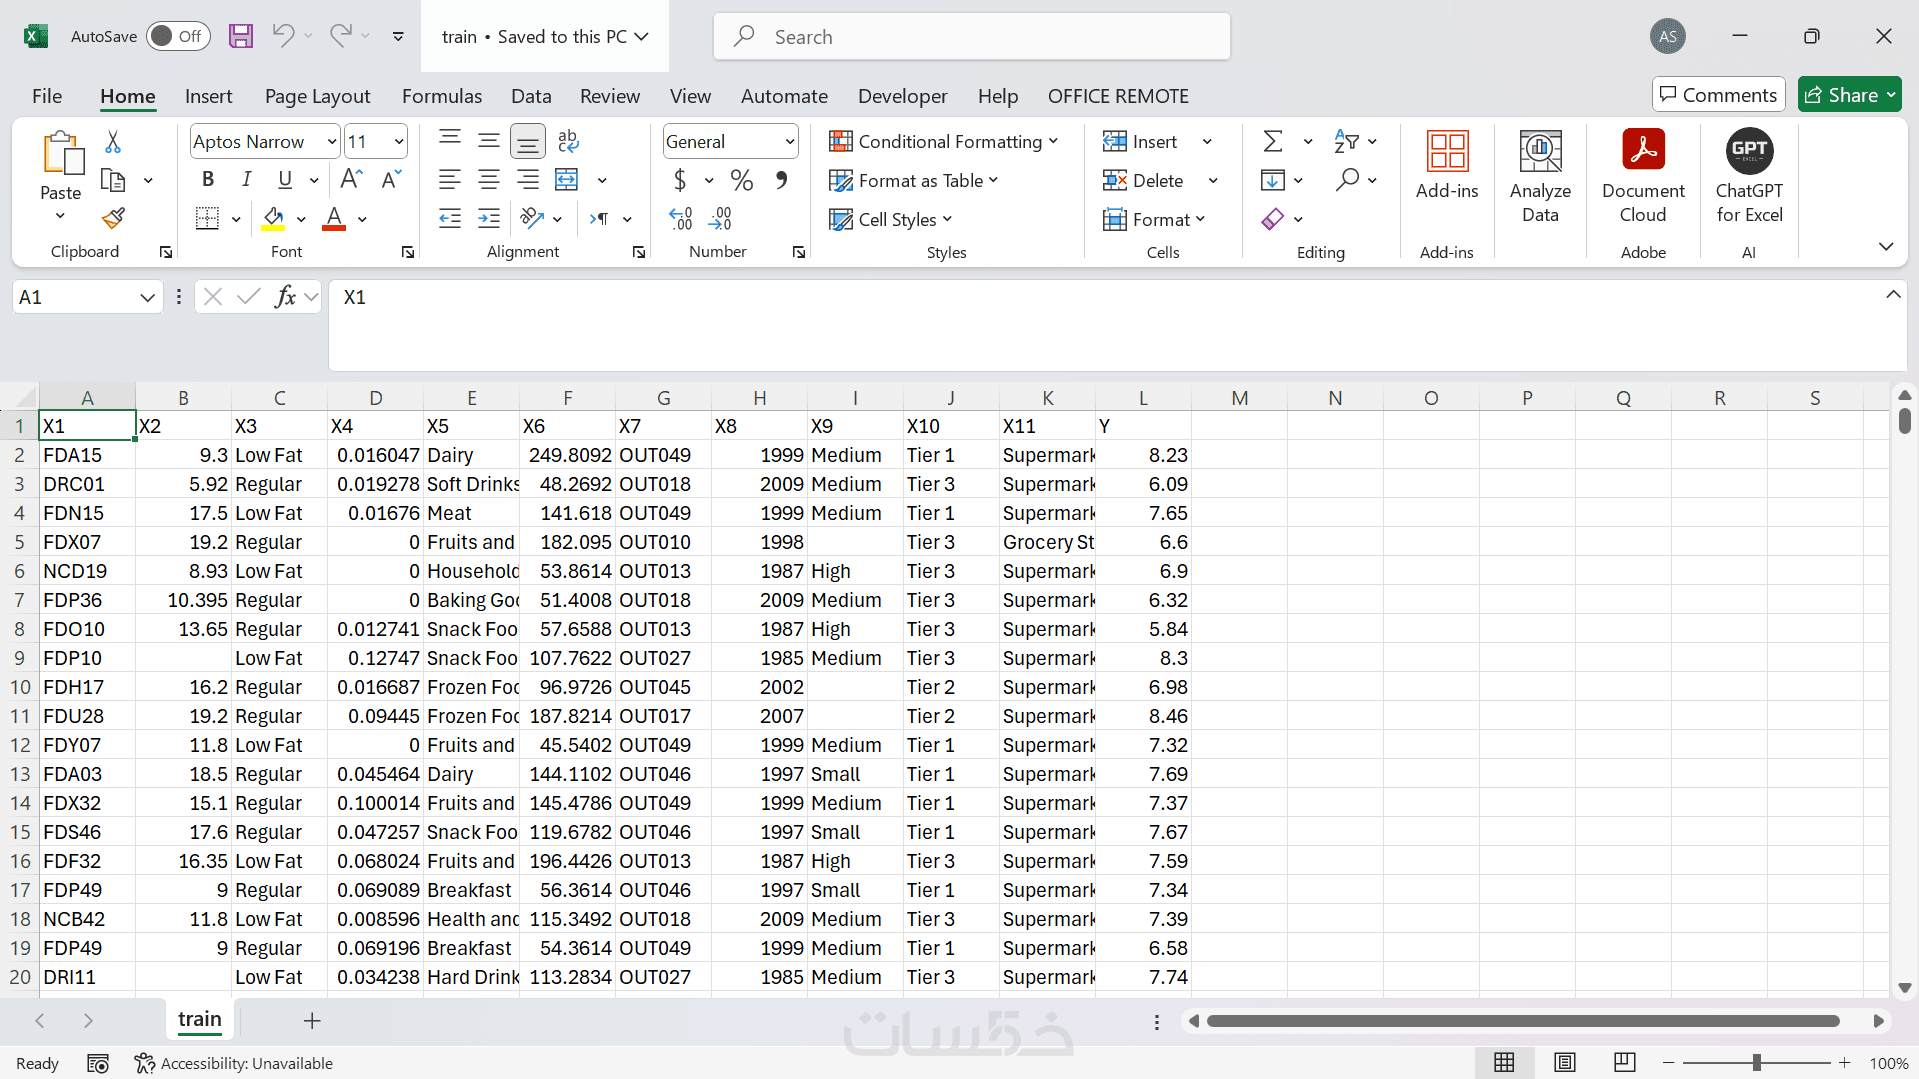This screenshot has height=1079, width=1919.
Task: Click the Insert Function fx icon
Action: click(286, 296)
